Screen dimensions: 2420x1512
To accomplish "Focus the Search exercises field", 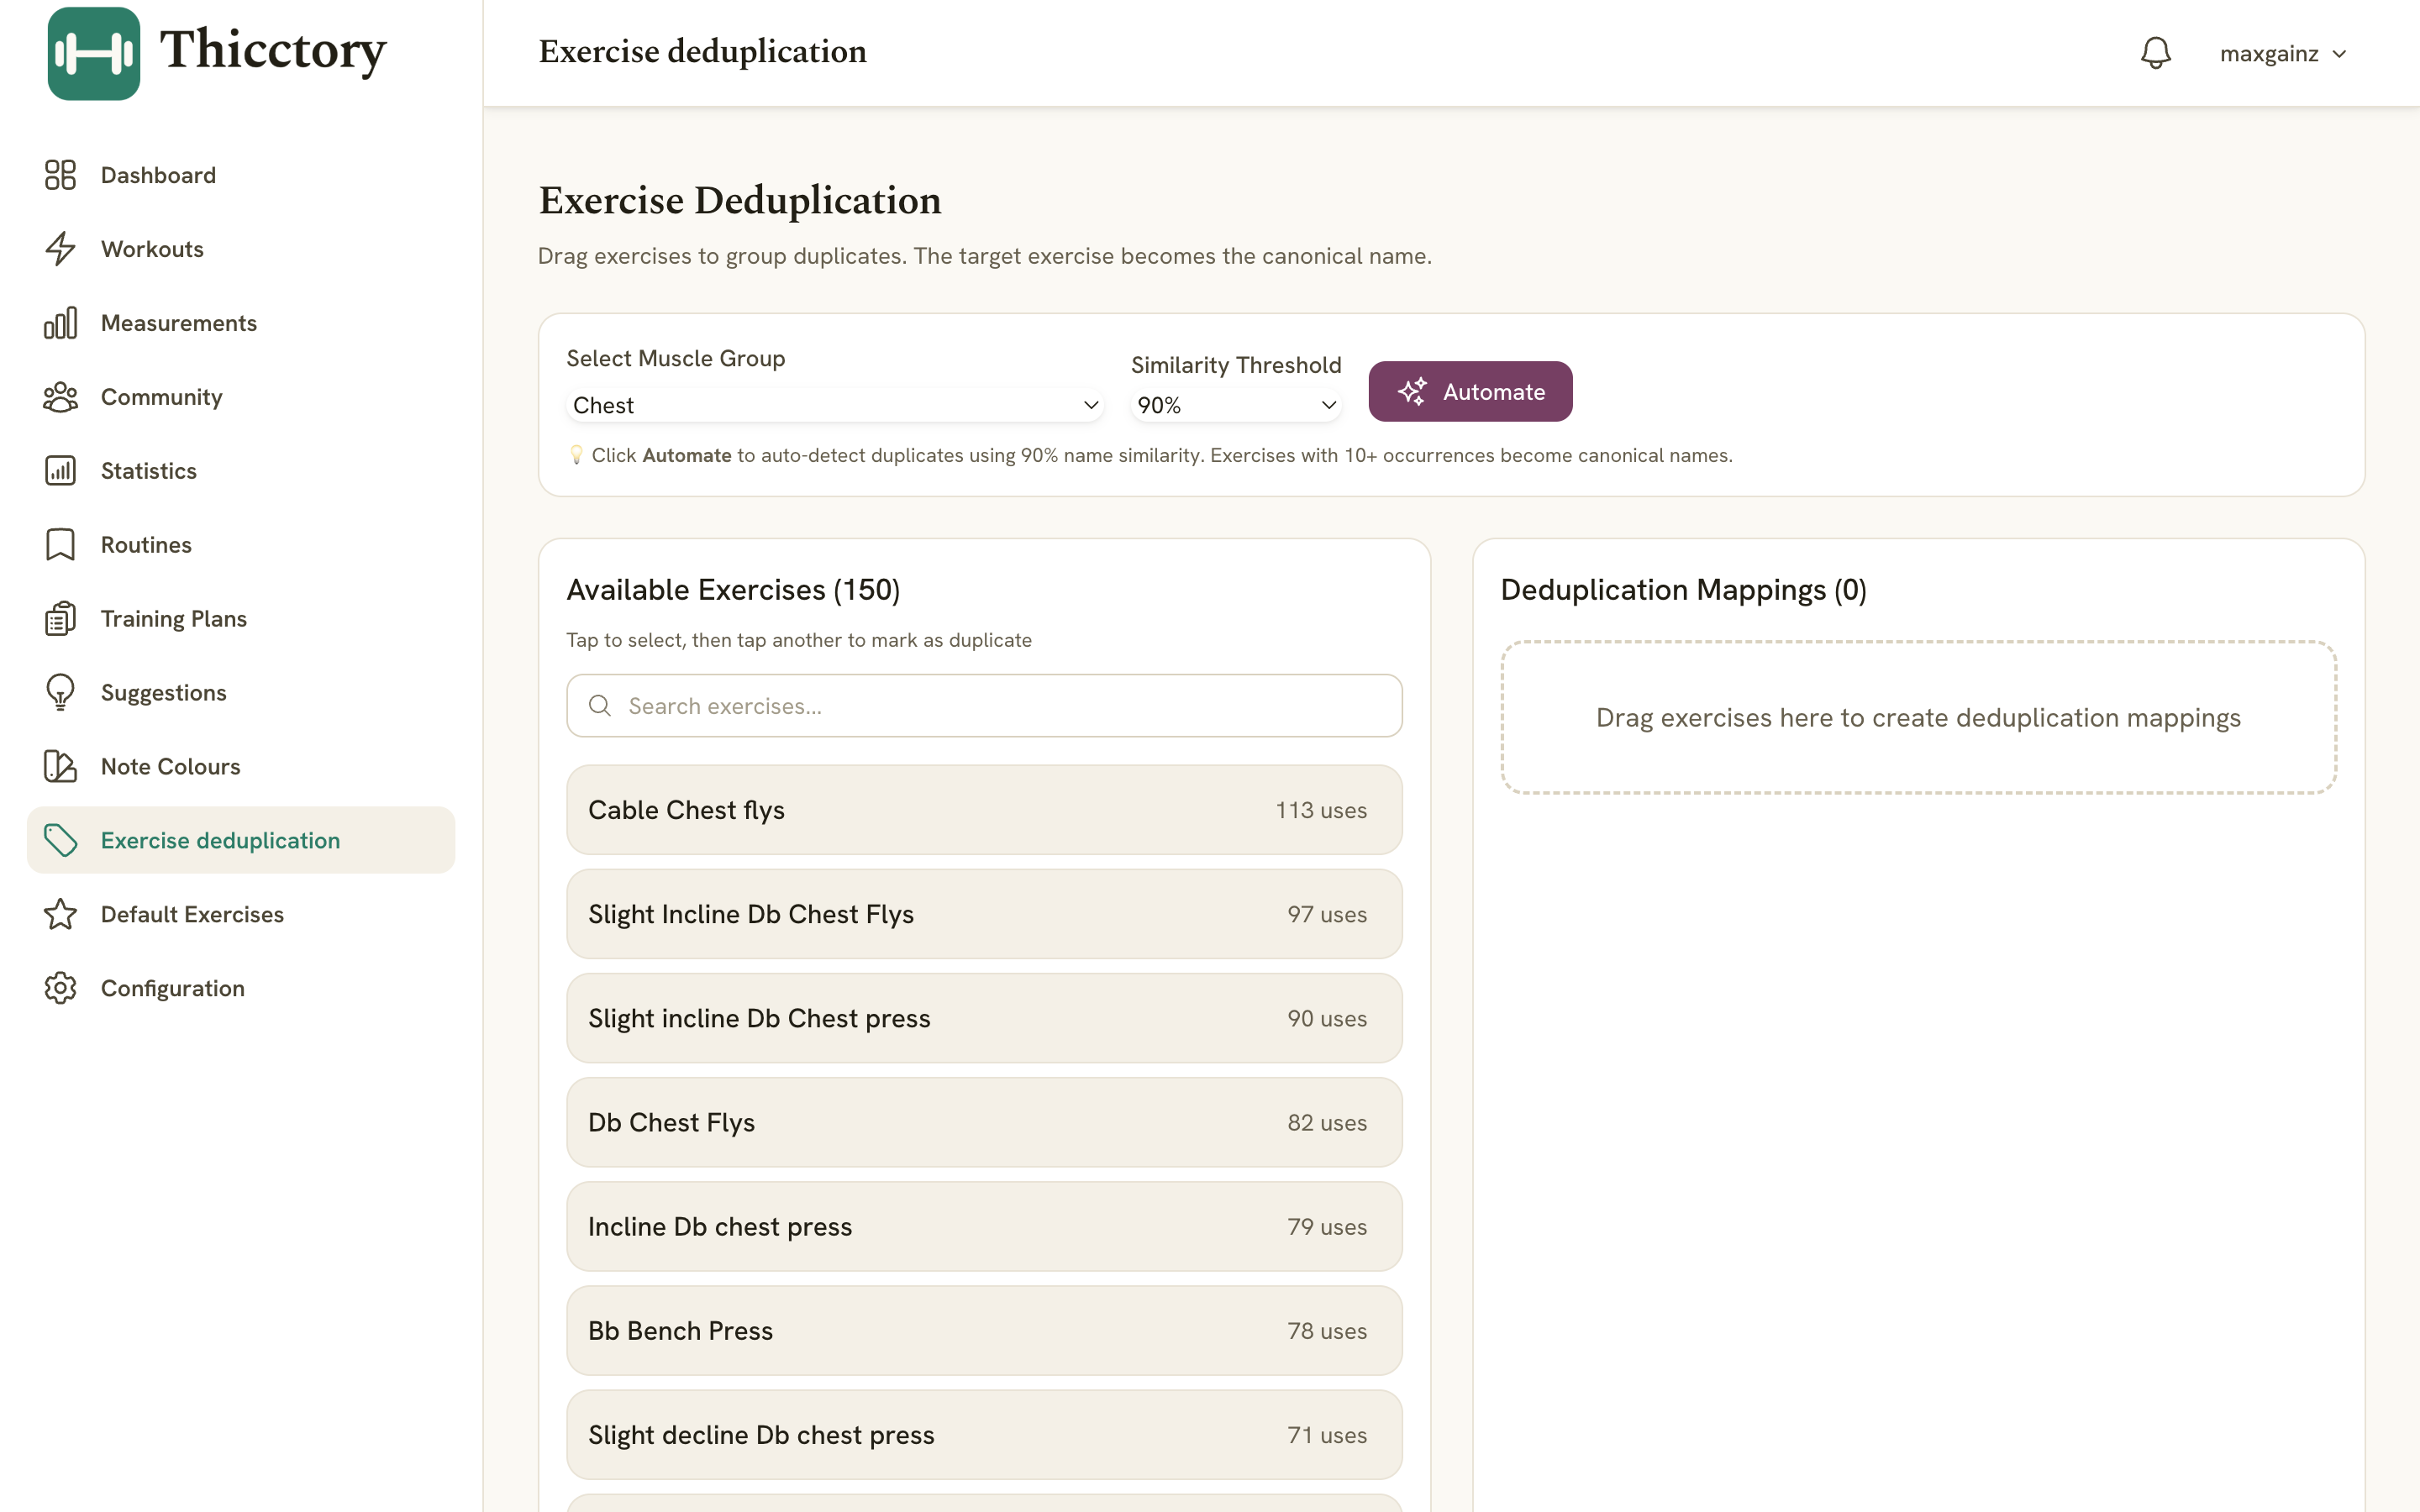I will (x=984, y=706).
